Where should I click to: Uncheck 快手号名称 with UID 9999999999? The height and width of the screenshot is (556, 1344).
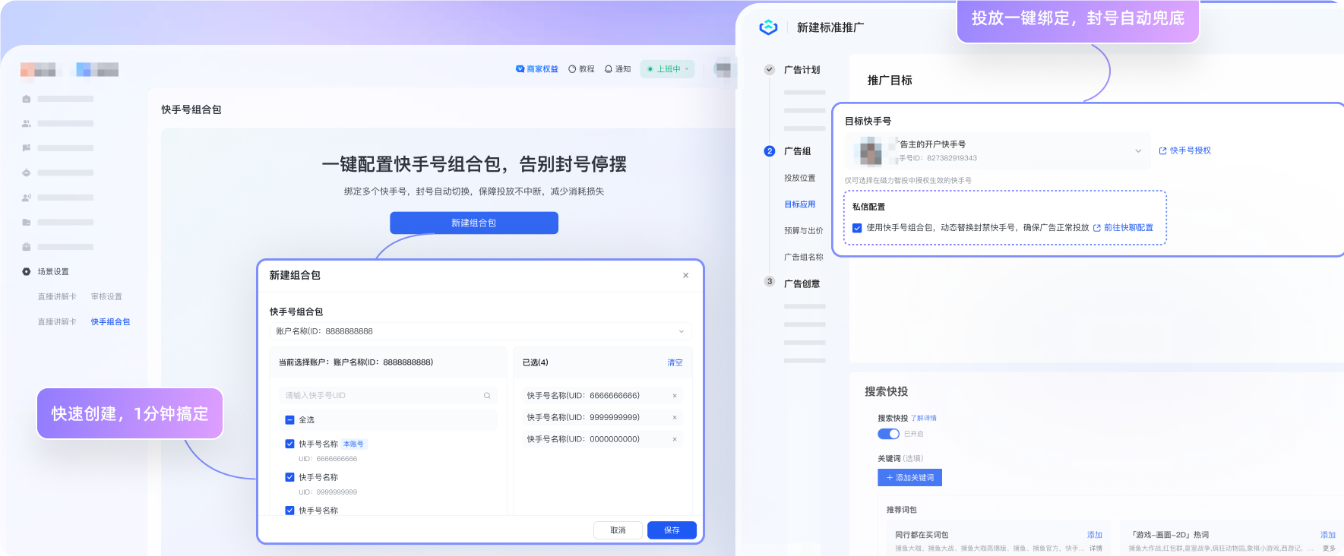[x=289, y=477]
